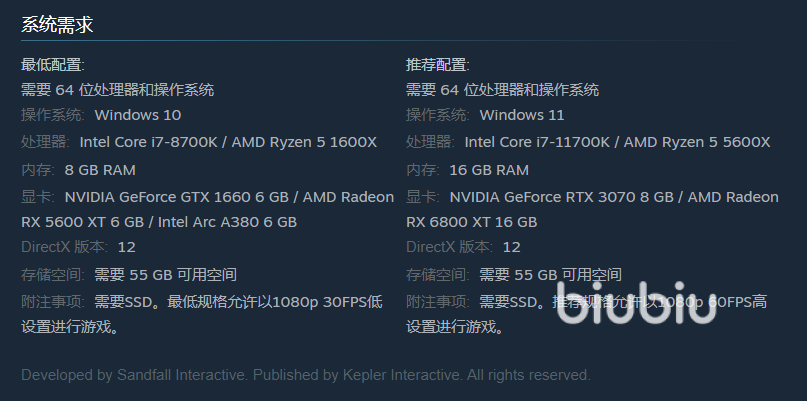This screenshot has width=807, height=401.
Task: Click the Windows 11 operating system text
Action: pyautogui.click(x=522, y=115)
